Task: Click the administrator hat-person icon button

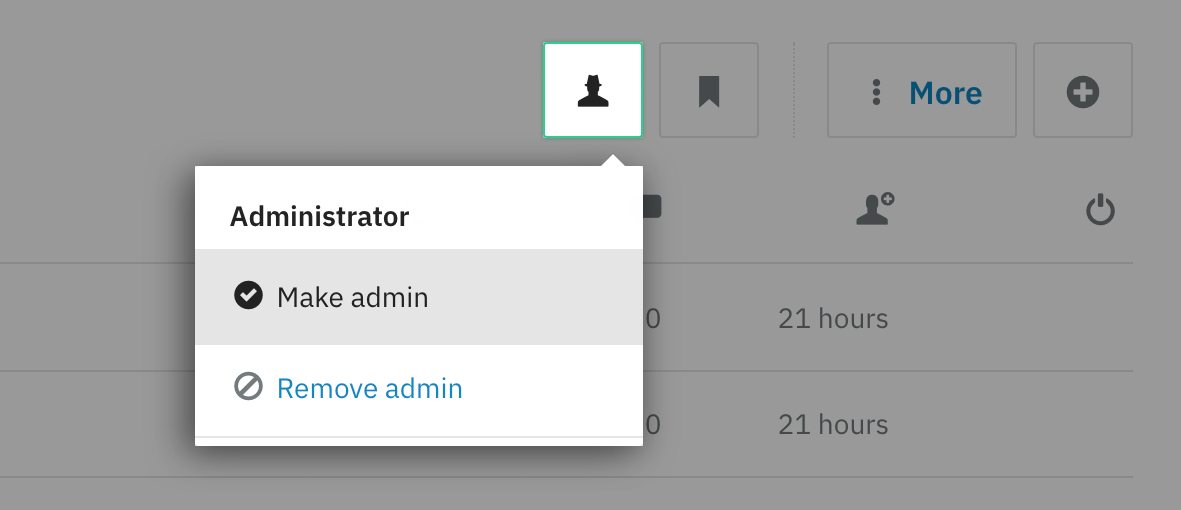Action: click(x=593, y=90)
